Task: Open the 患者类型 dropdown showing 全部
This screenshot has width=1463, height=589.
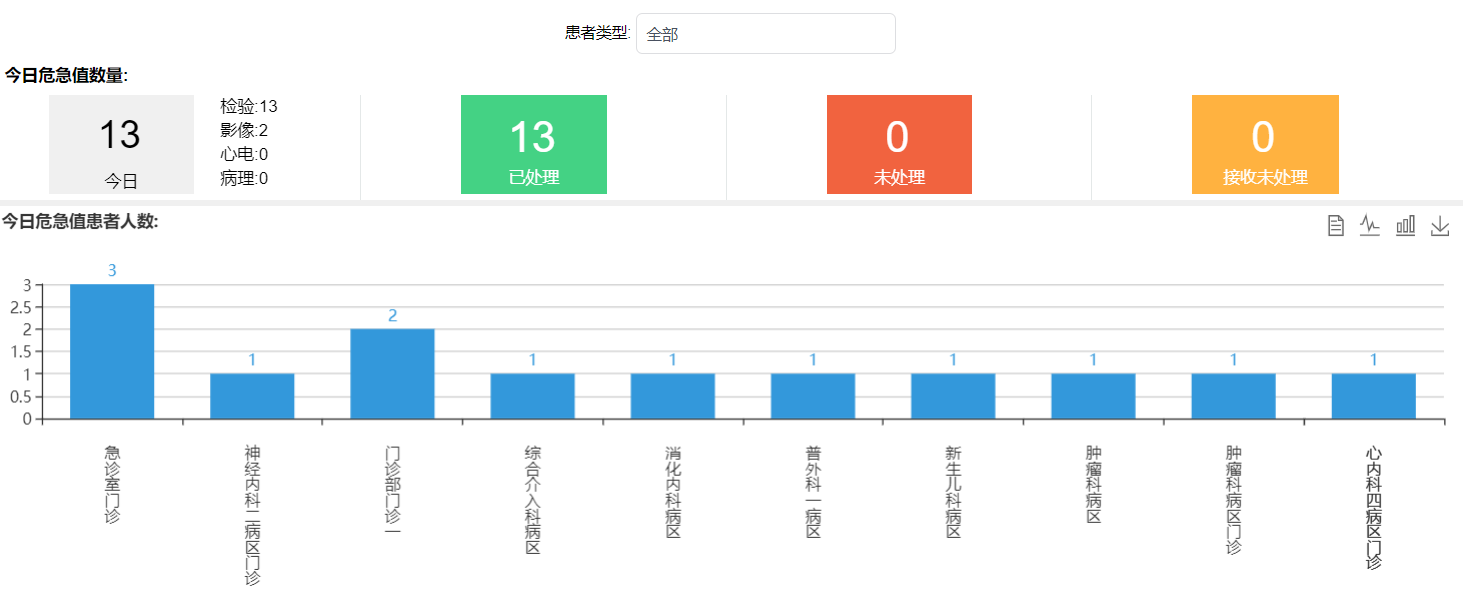Action: tap(766, 34)
